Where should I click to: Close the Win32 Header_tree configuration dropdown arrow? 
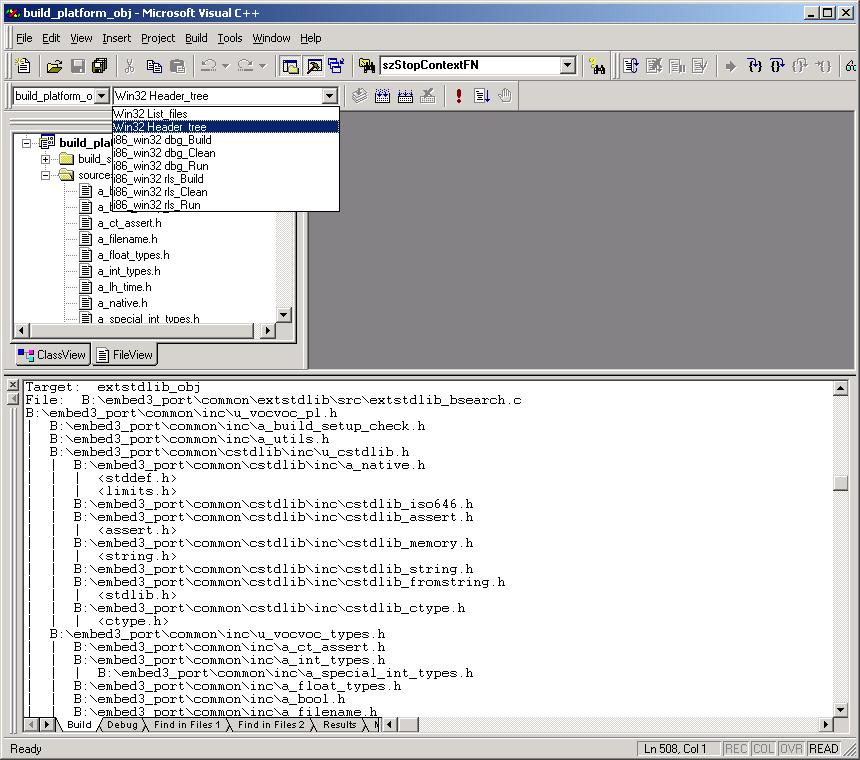tap(329, 96)
